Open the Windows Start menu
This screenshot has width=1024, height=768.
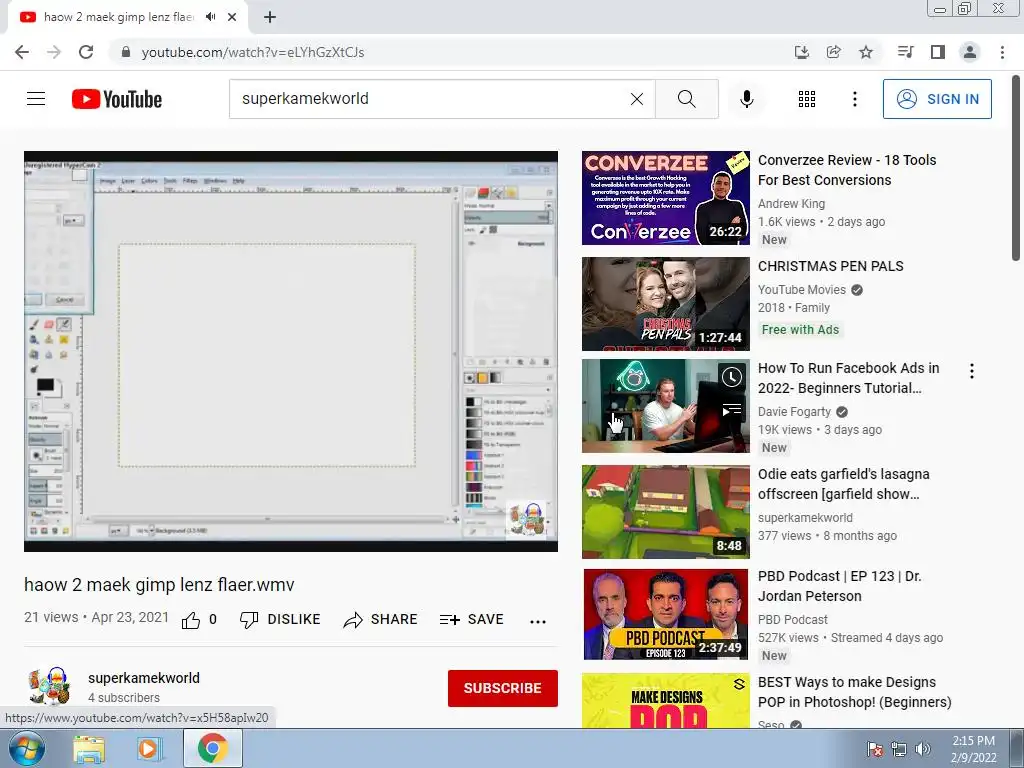coord(27,748)
